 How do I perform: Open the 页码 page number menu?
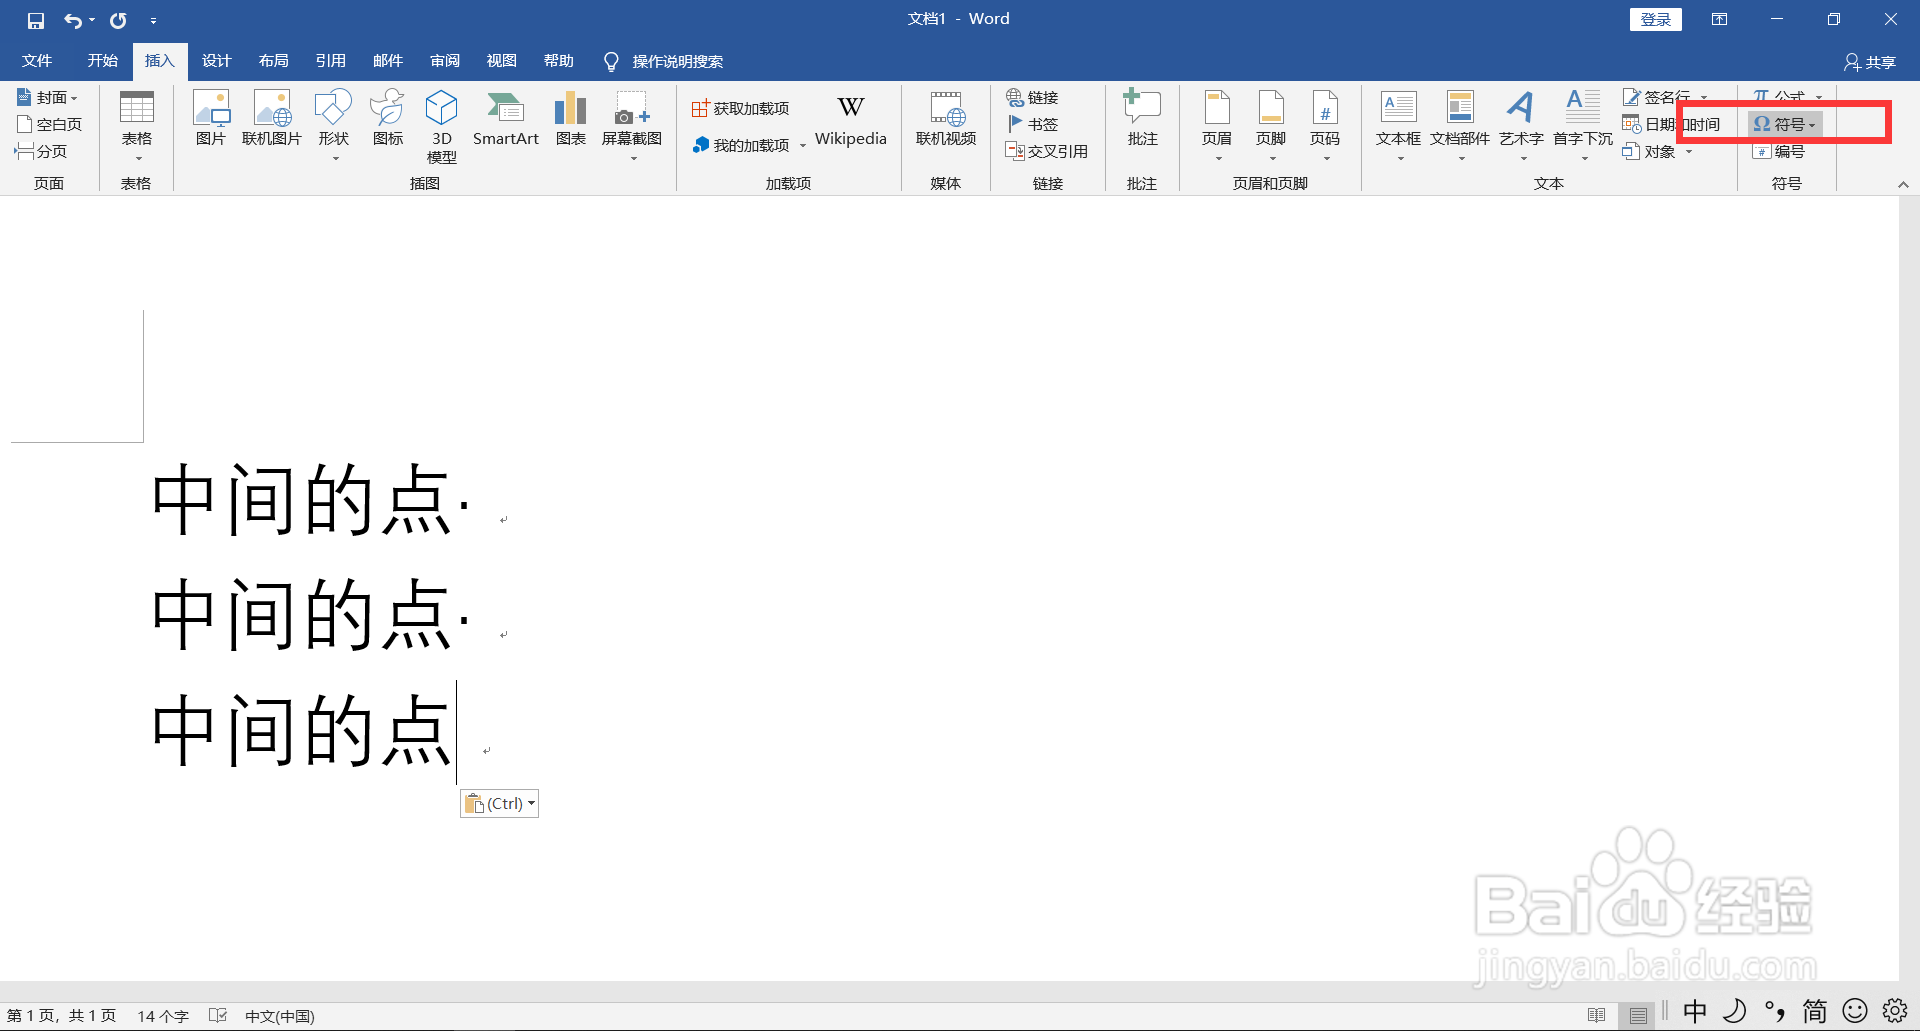point(1325,125)
